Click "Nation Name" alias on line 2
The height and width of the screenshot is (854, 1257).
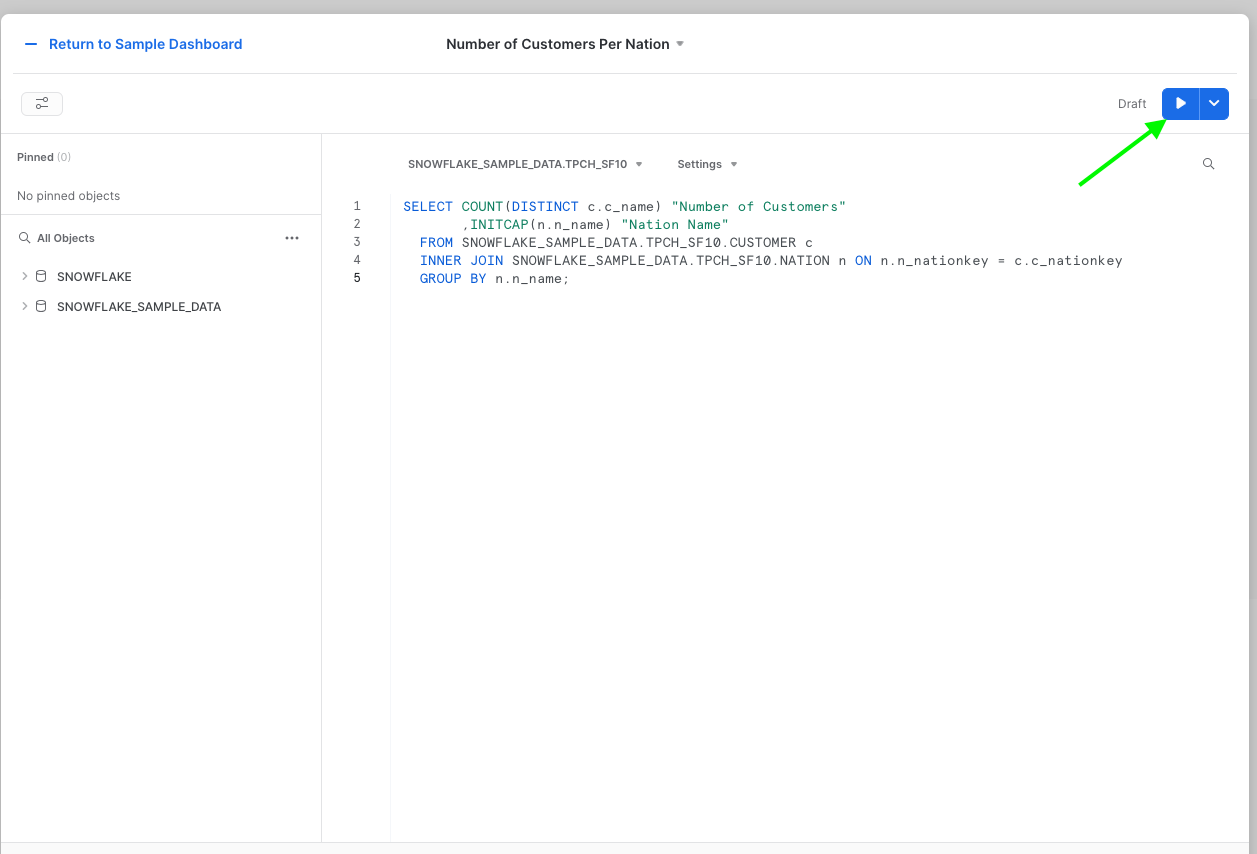(675, 224)
